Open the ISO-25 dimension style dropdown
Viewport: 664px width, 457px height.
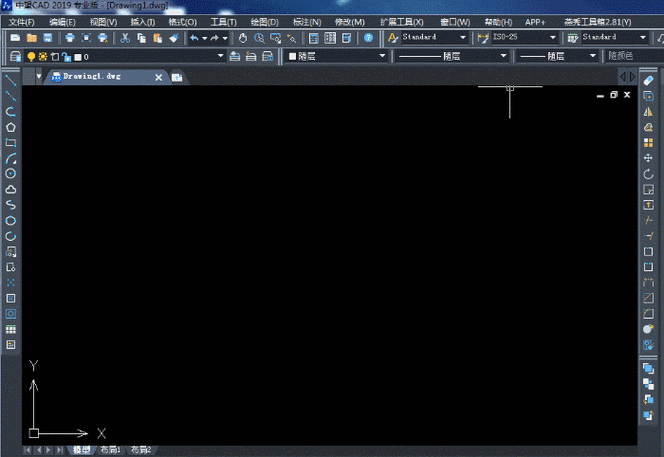point(553,37)
